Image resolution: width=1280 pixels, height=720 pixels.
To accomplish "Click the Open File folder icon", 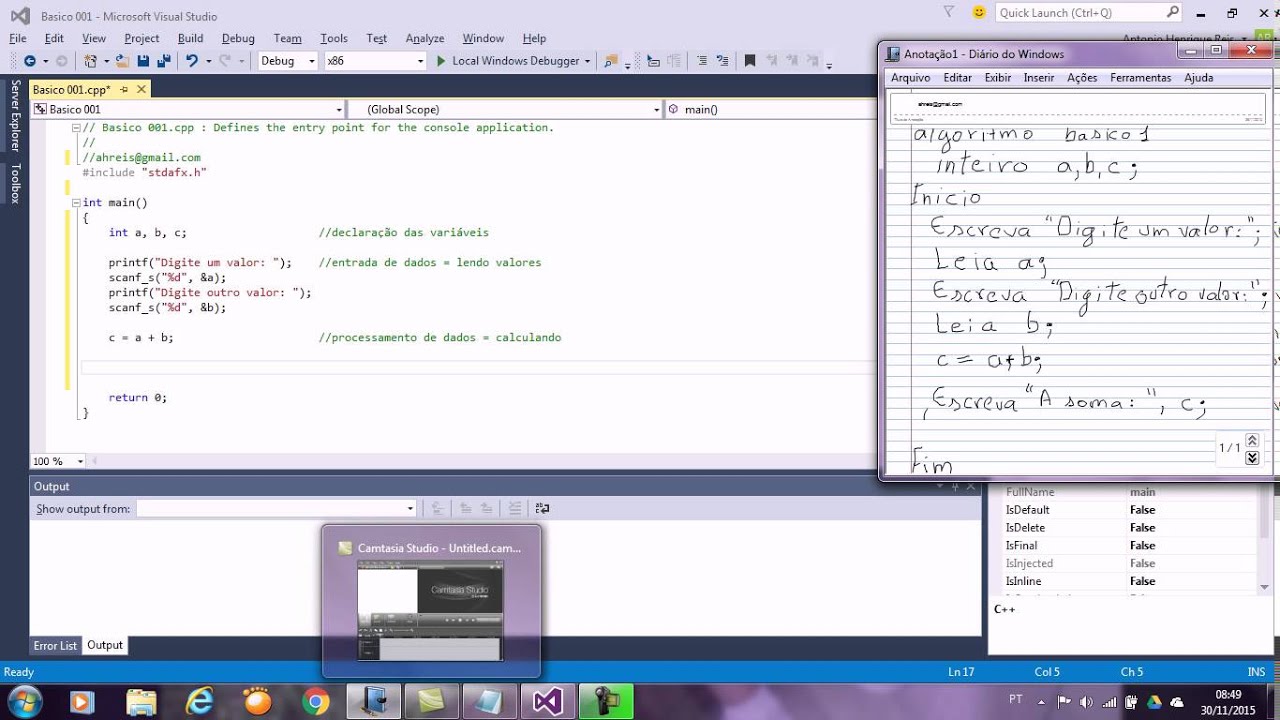I will [x=122, y=61].
